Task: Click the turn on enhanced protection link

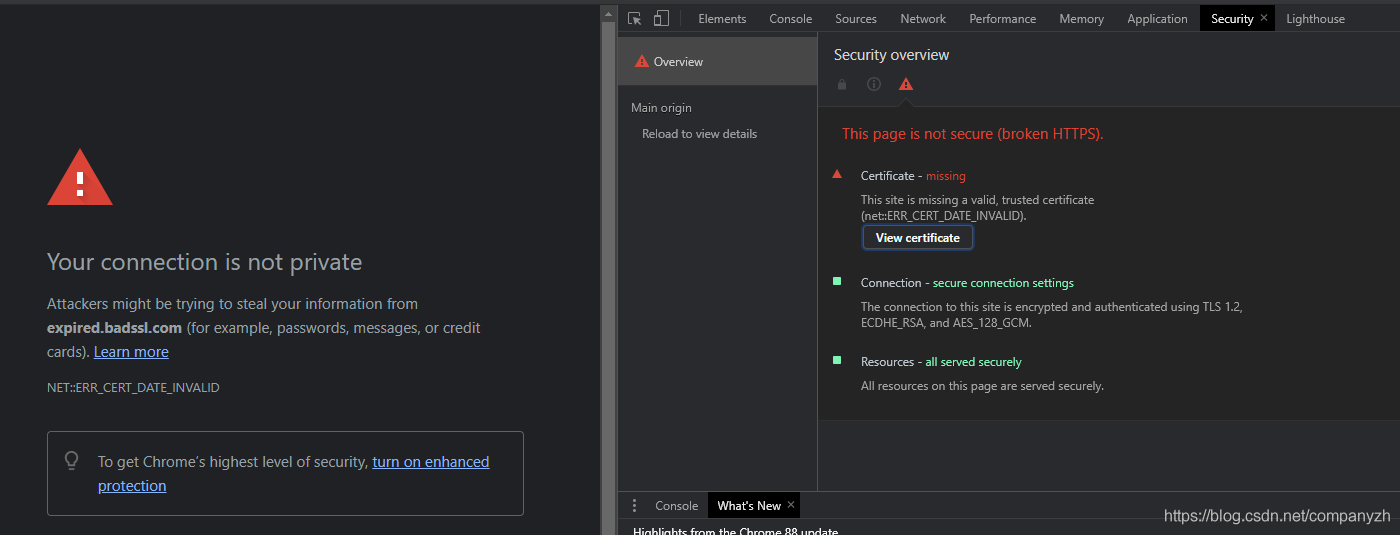Action: click(430, 462)
